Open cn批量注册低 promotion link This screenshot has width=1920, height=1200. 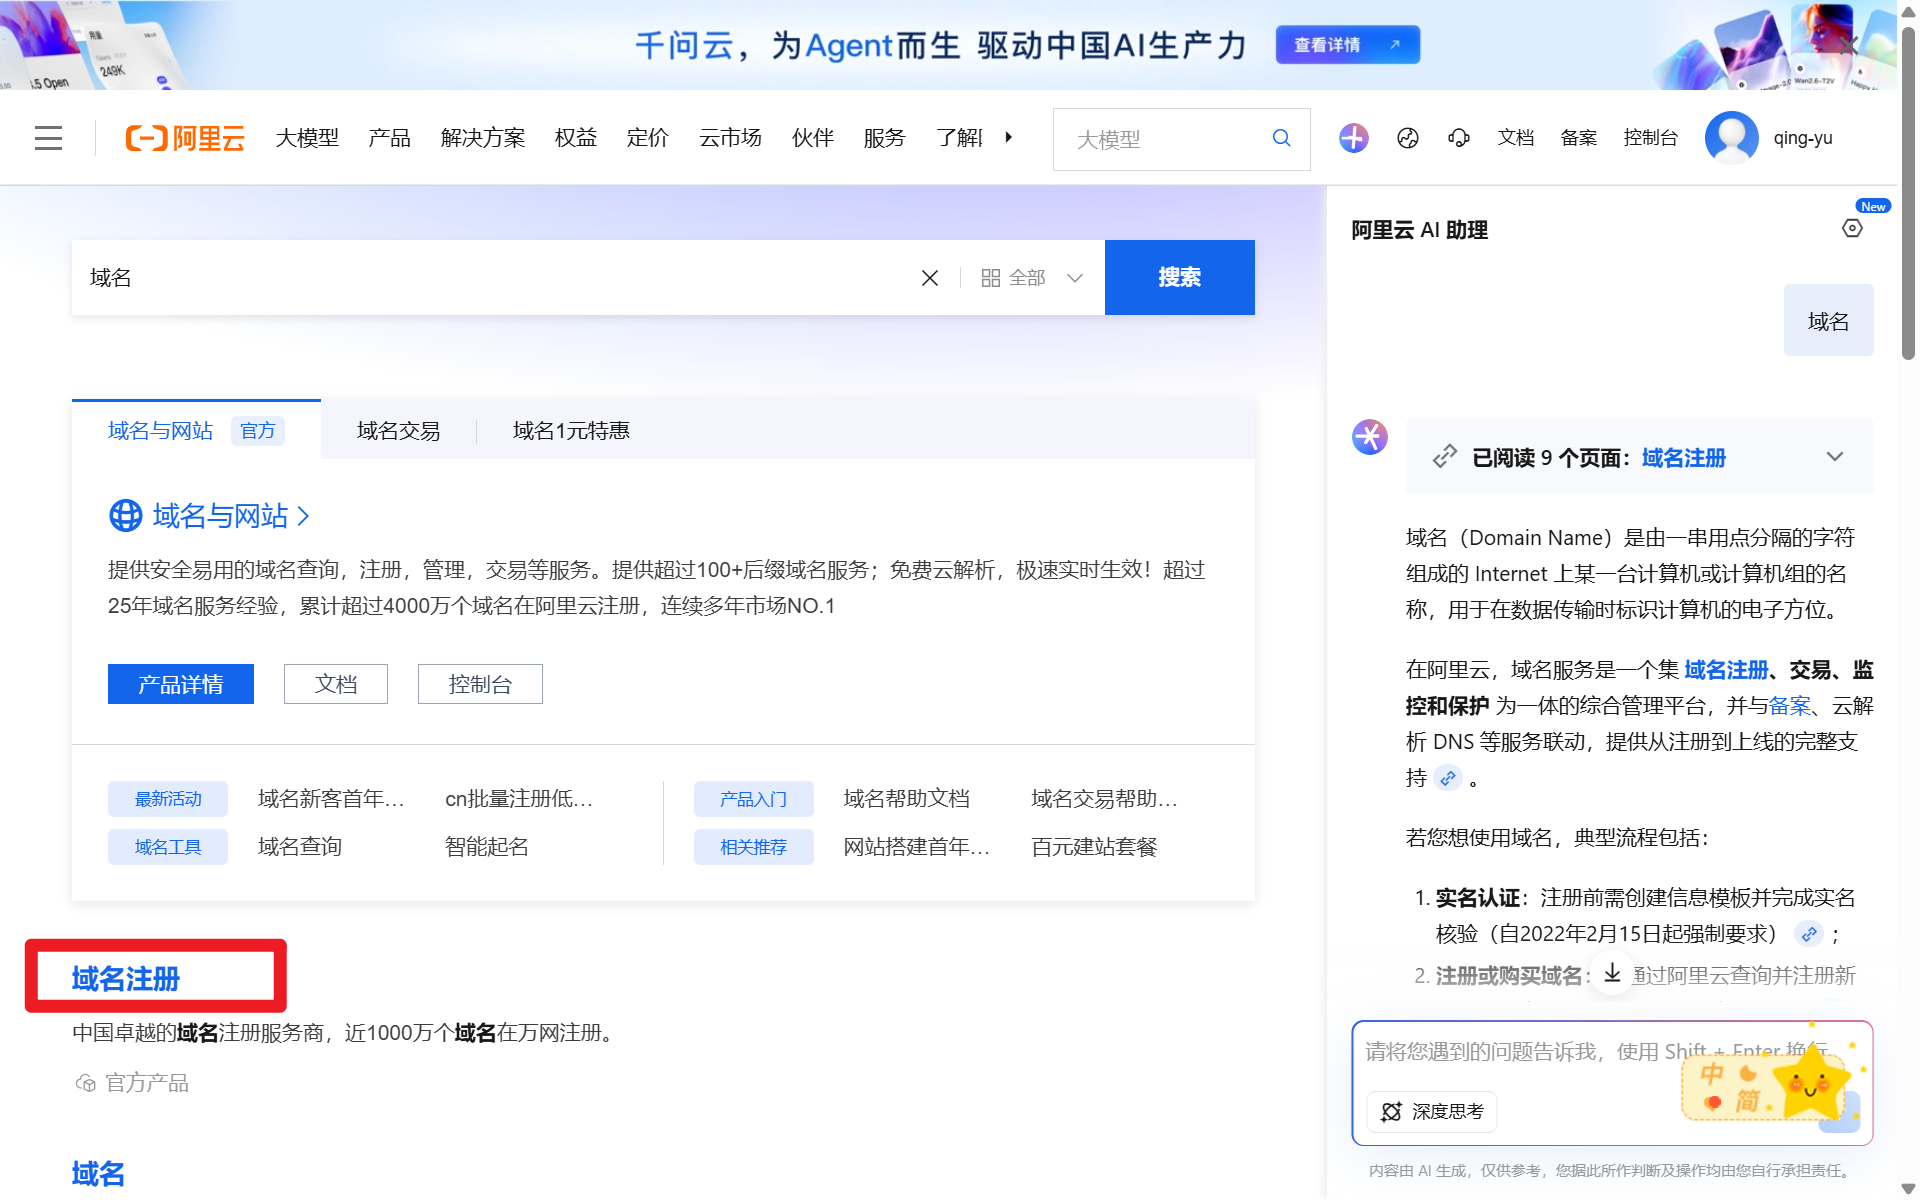coord(519,799)
